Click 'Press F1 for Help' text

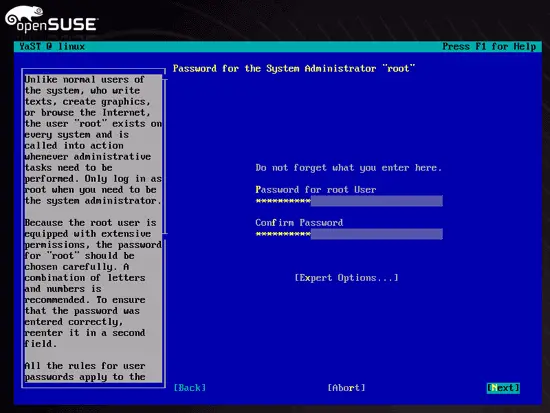pos(489,46)
